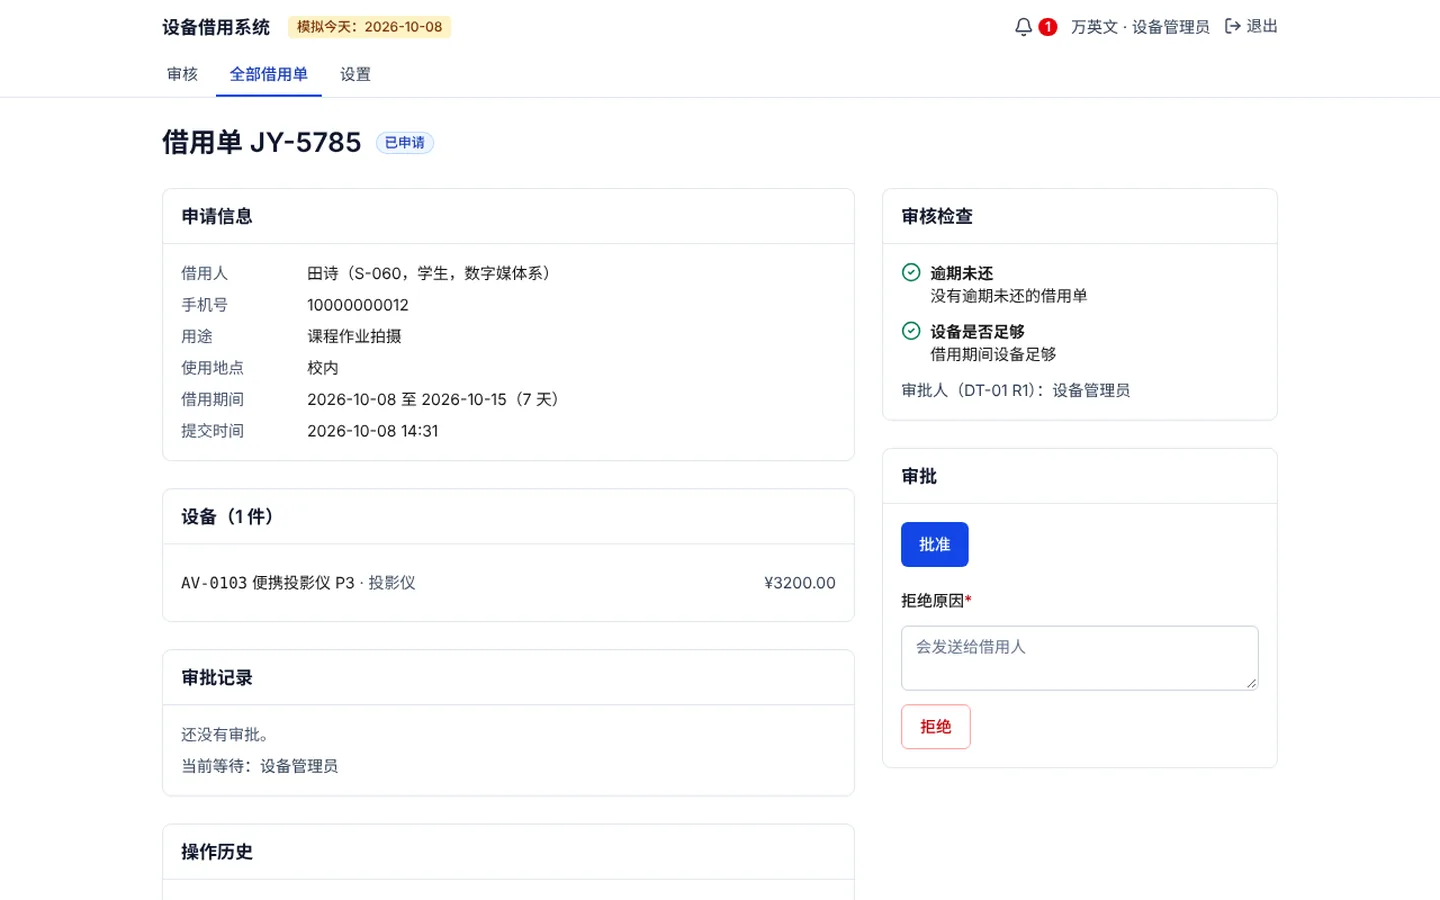The image size is (1440, 900).
Task: Click purpose value 课程作业拍摄
Action: (354, 336)
